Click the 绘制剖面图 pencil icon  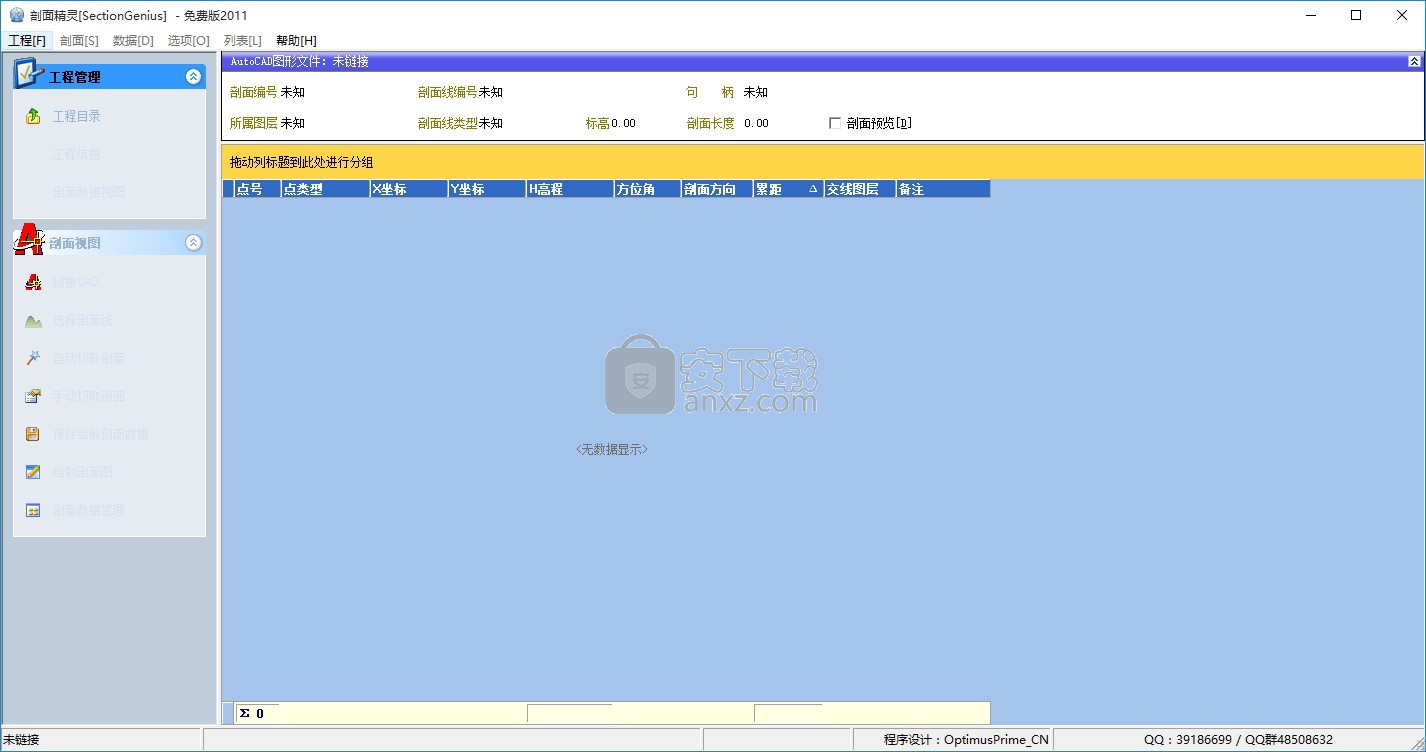tap(33, 472)
